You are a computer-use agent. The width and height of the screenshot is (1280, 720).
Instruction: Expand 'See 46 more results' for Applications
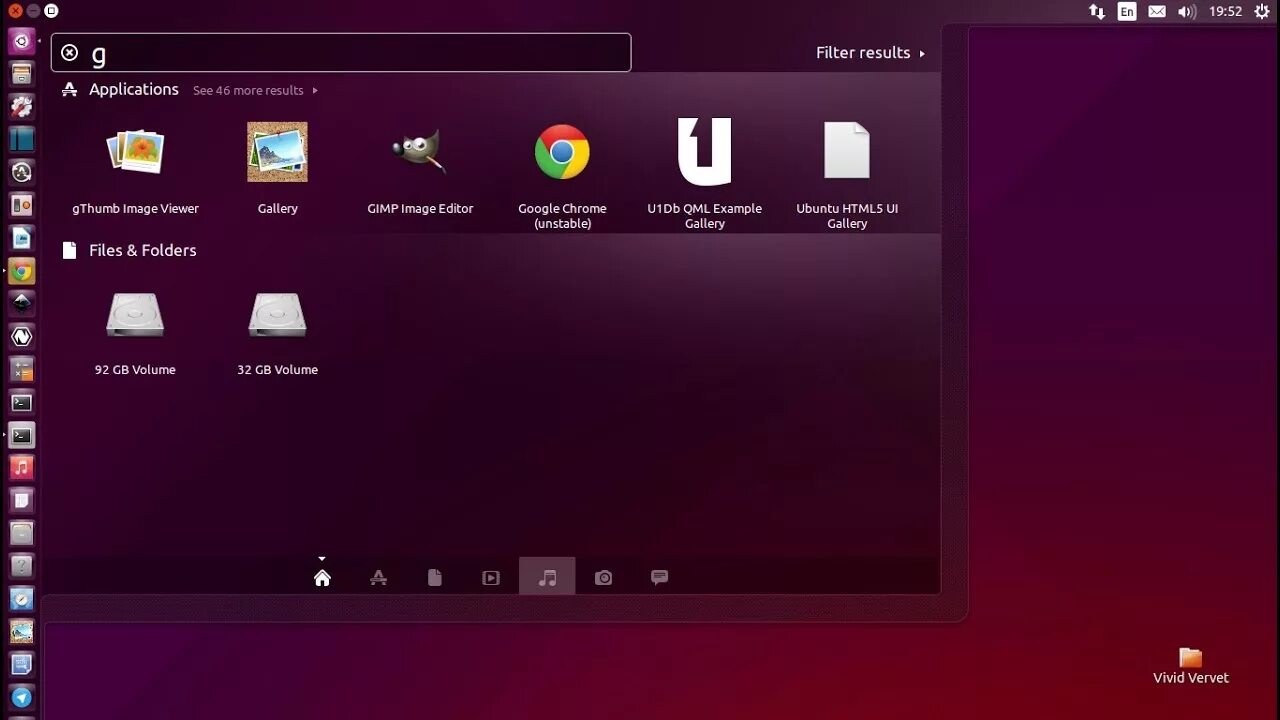click(x=255, y=90)
